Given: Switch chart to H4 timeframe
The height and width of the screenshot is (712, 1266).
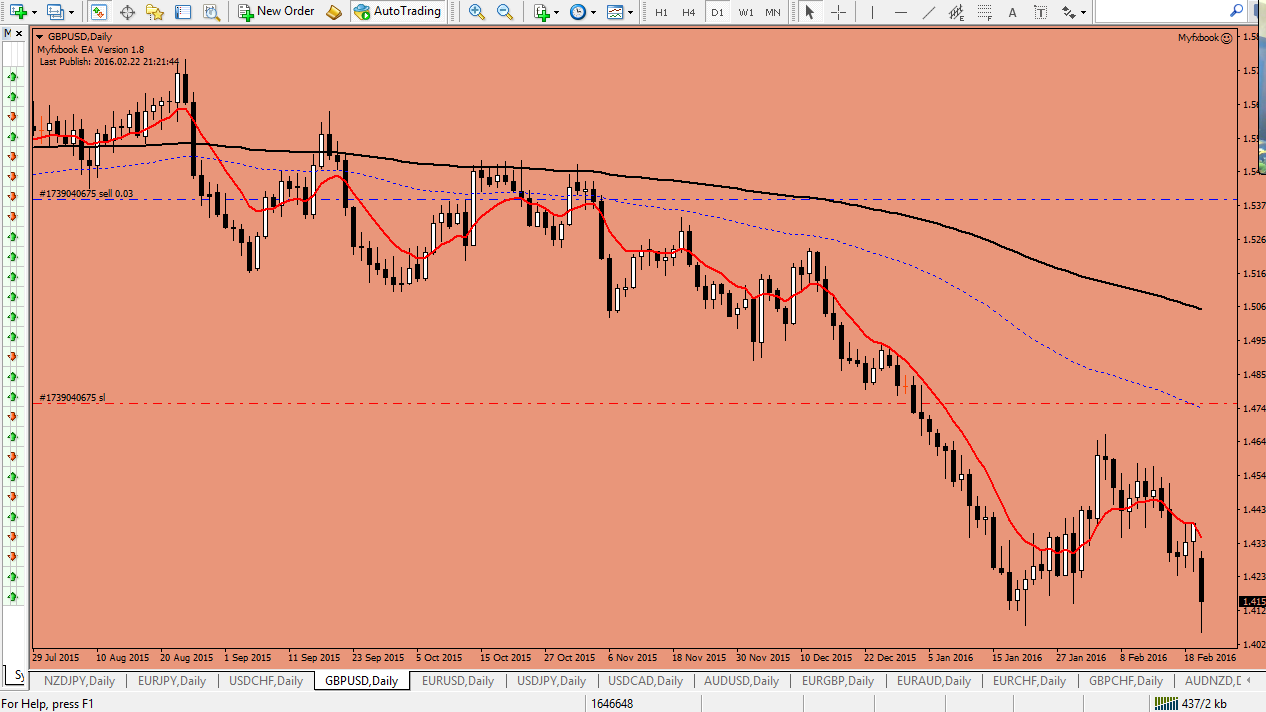Looking at the screenshot, I should tap(689, 12).
